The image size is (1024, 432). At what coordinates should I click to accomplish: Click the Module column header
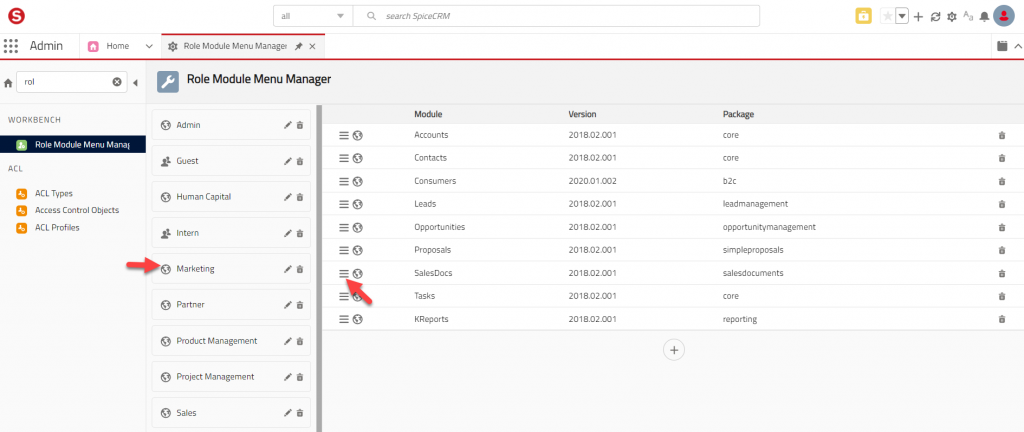(x=428, y=114)
